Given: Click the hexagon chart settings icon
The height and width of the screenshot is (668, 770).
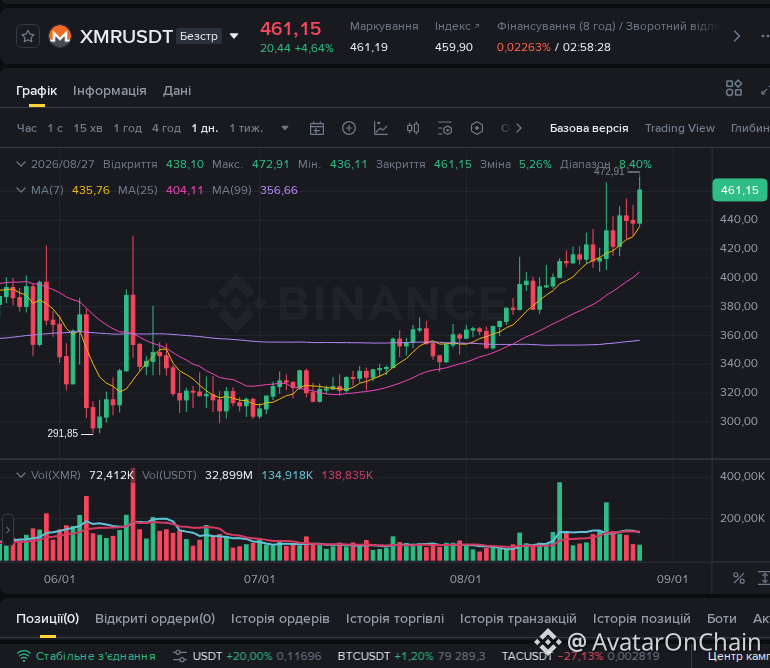Looking at the screenshot, I should coord(477,128).
